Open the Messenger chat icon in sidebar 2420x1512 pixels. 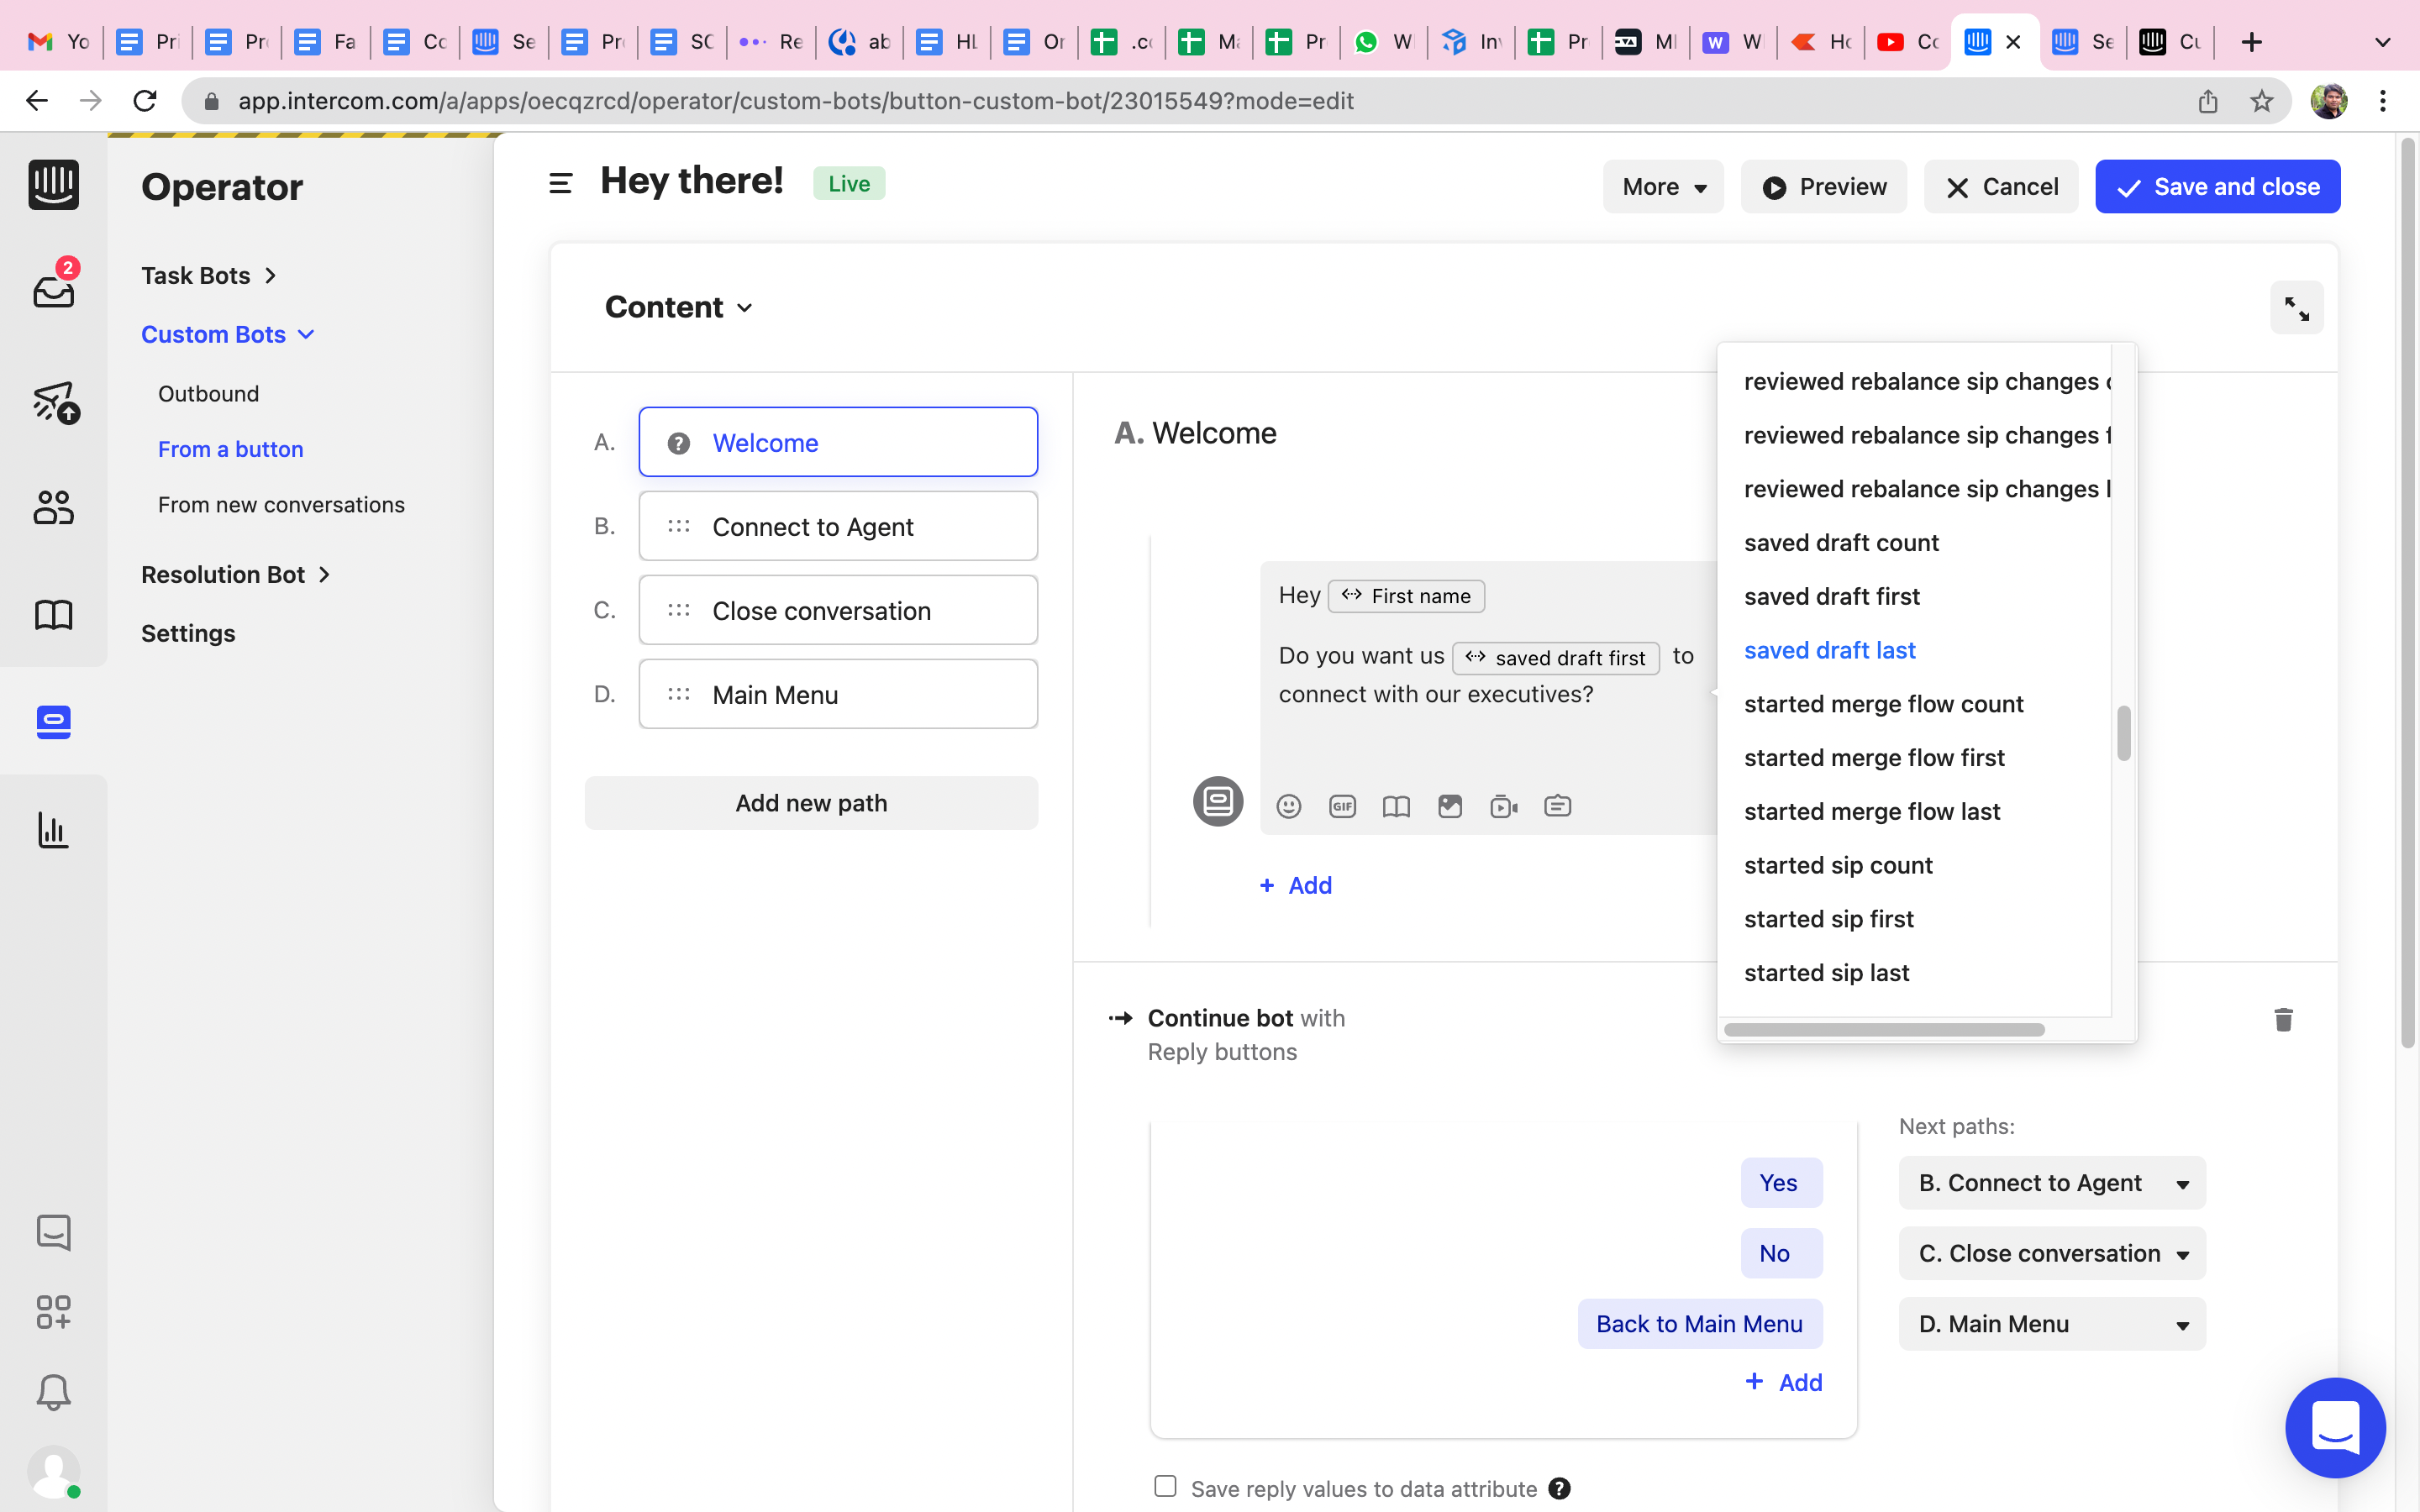pos(53,1232)
